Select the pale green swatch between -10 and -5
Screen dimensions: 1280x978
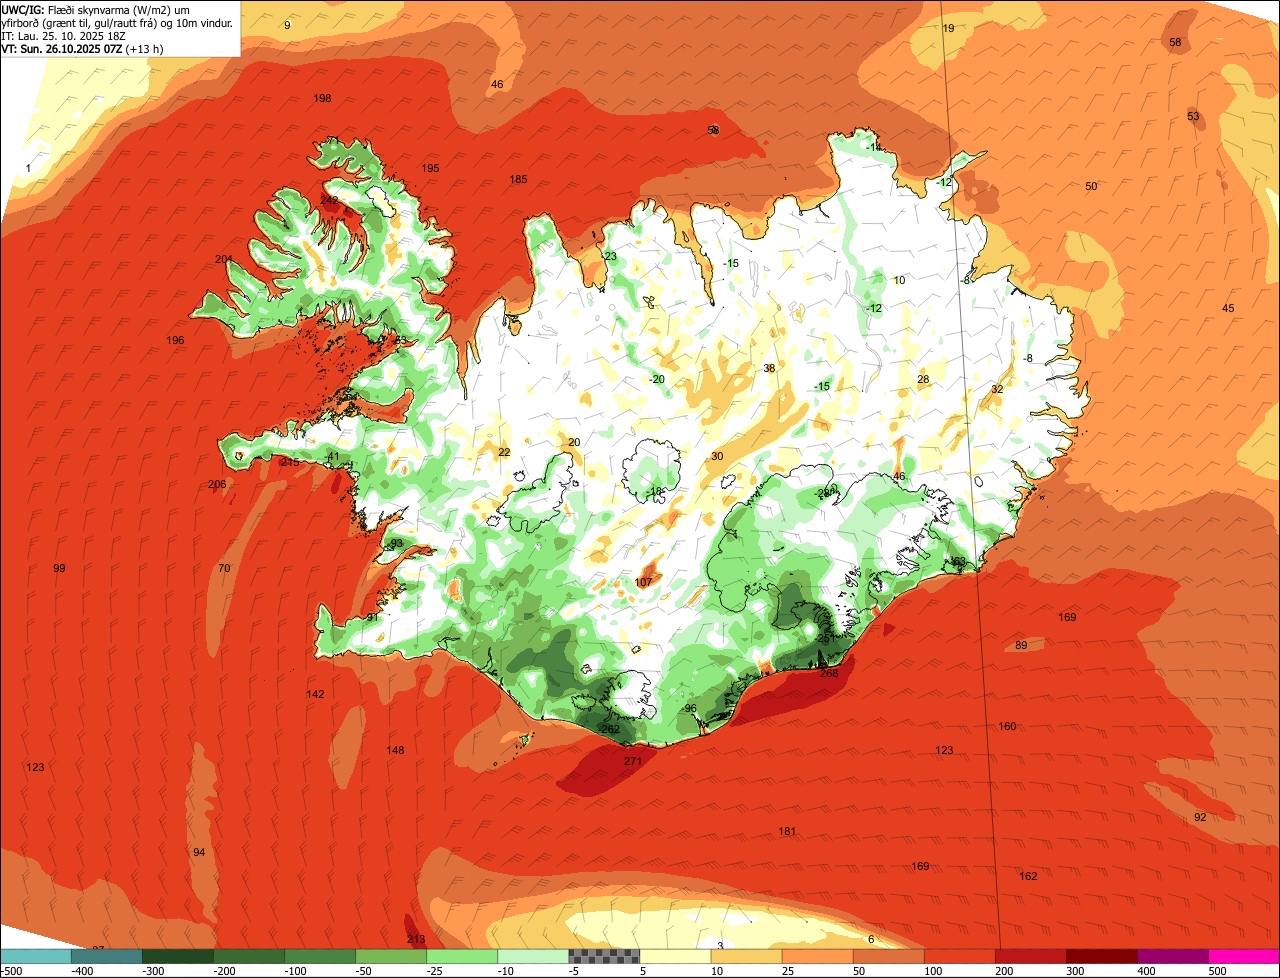[x=532, y=956]
